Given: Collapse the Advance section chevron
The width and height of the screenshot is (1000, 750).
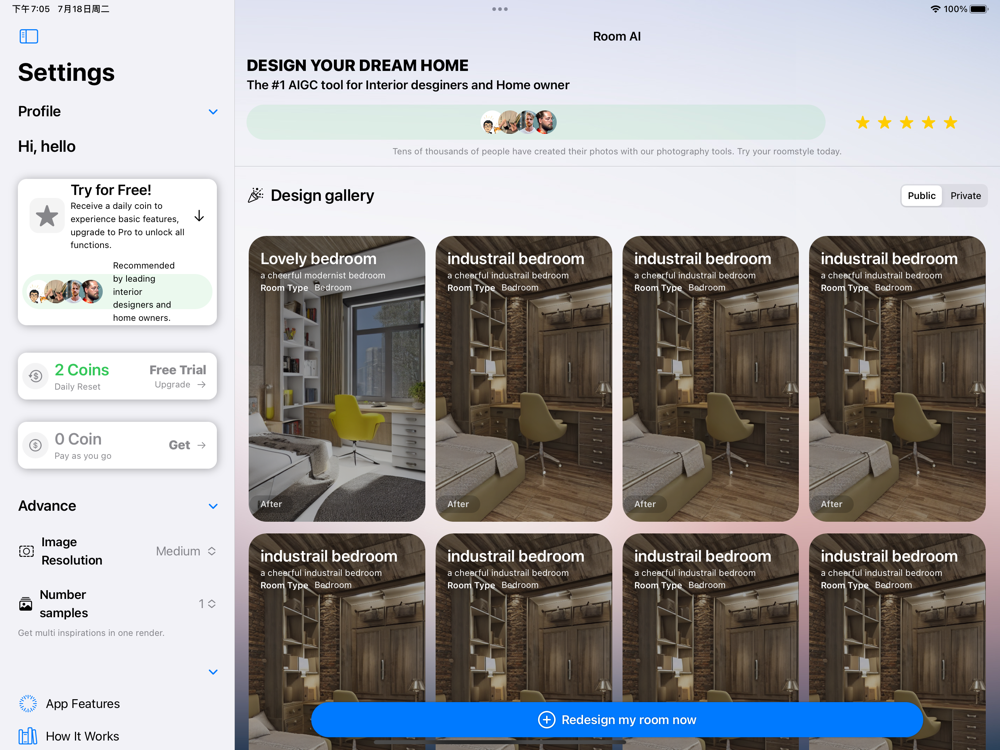Looking at the screenshot, I should pos(213,506).
